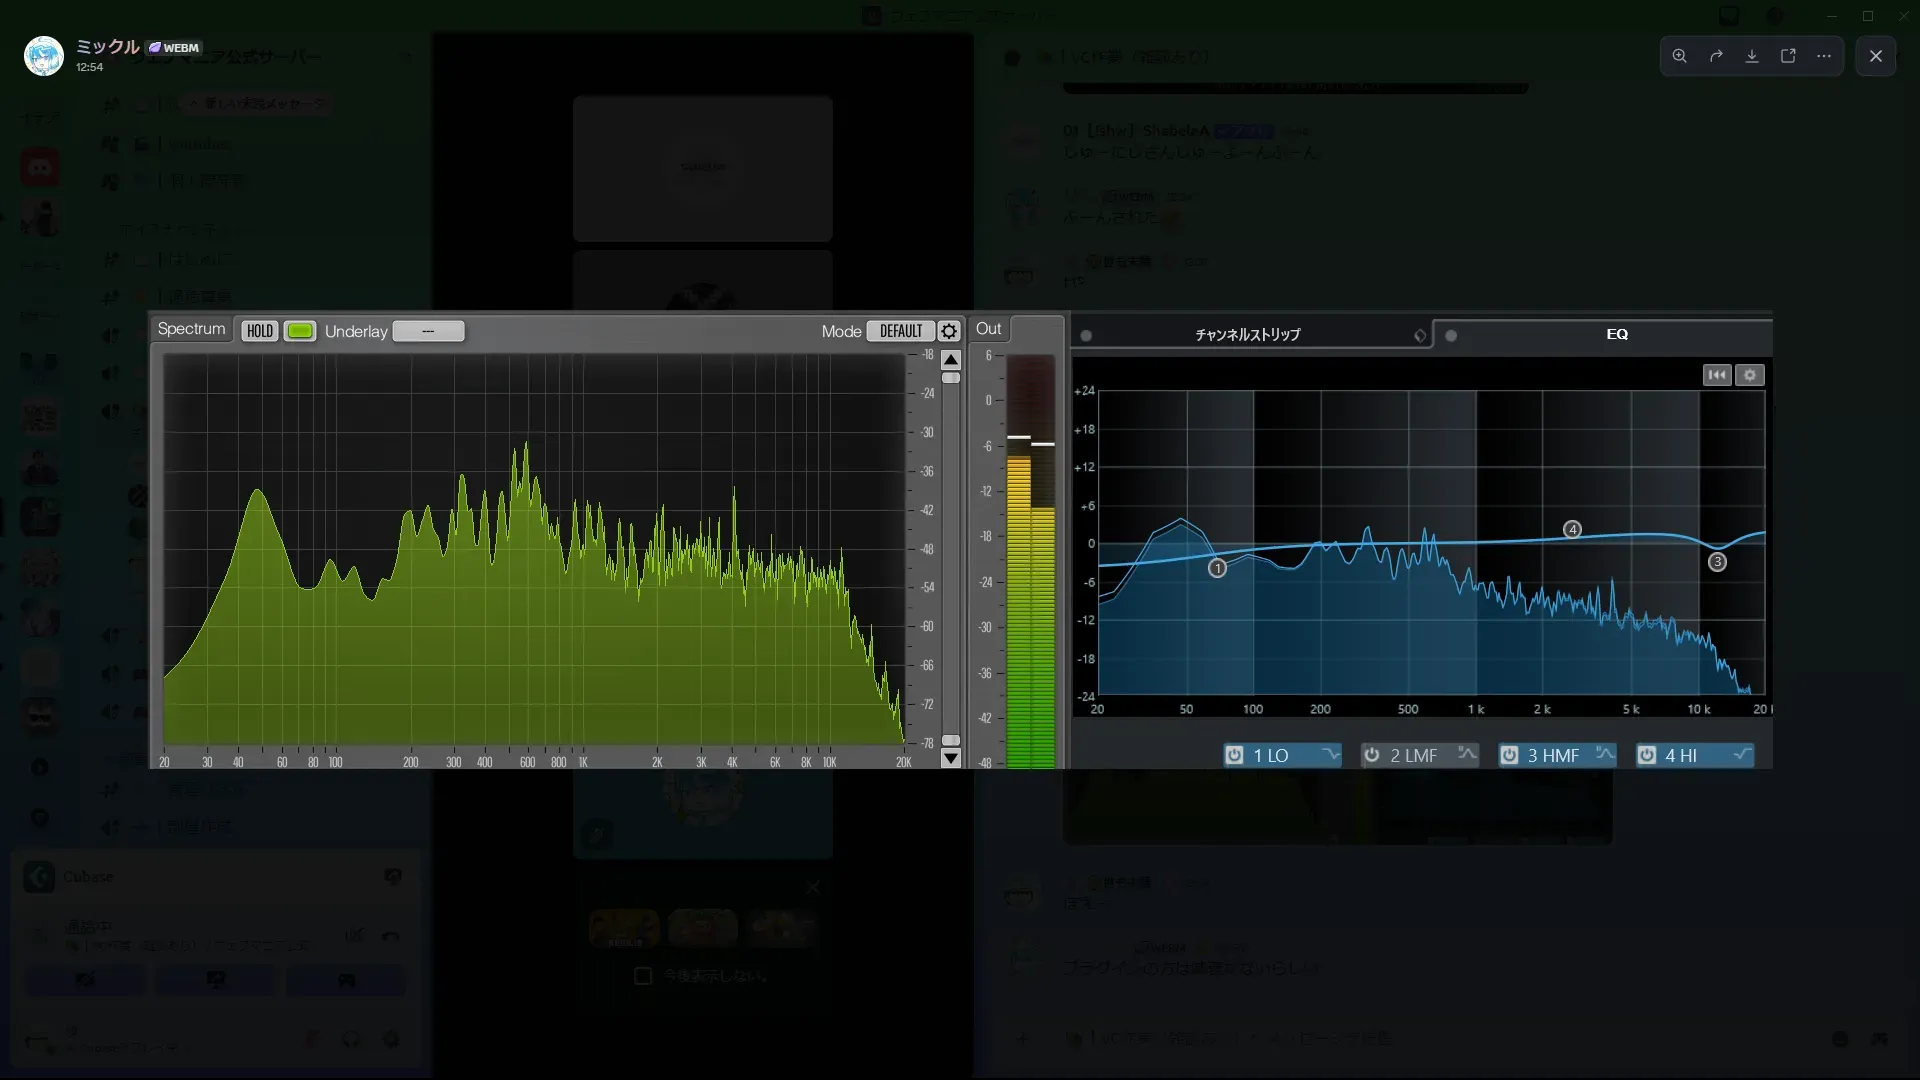Zoom into the image with magnifier icon

click(1680, 56)
